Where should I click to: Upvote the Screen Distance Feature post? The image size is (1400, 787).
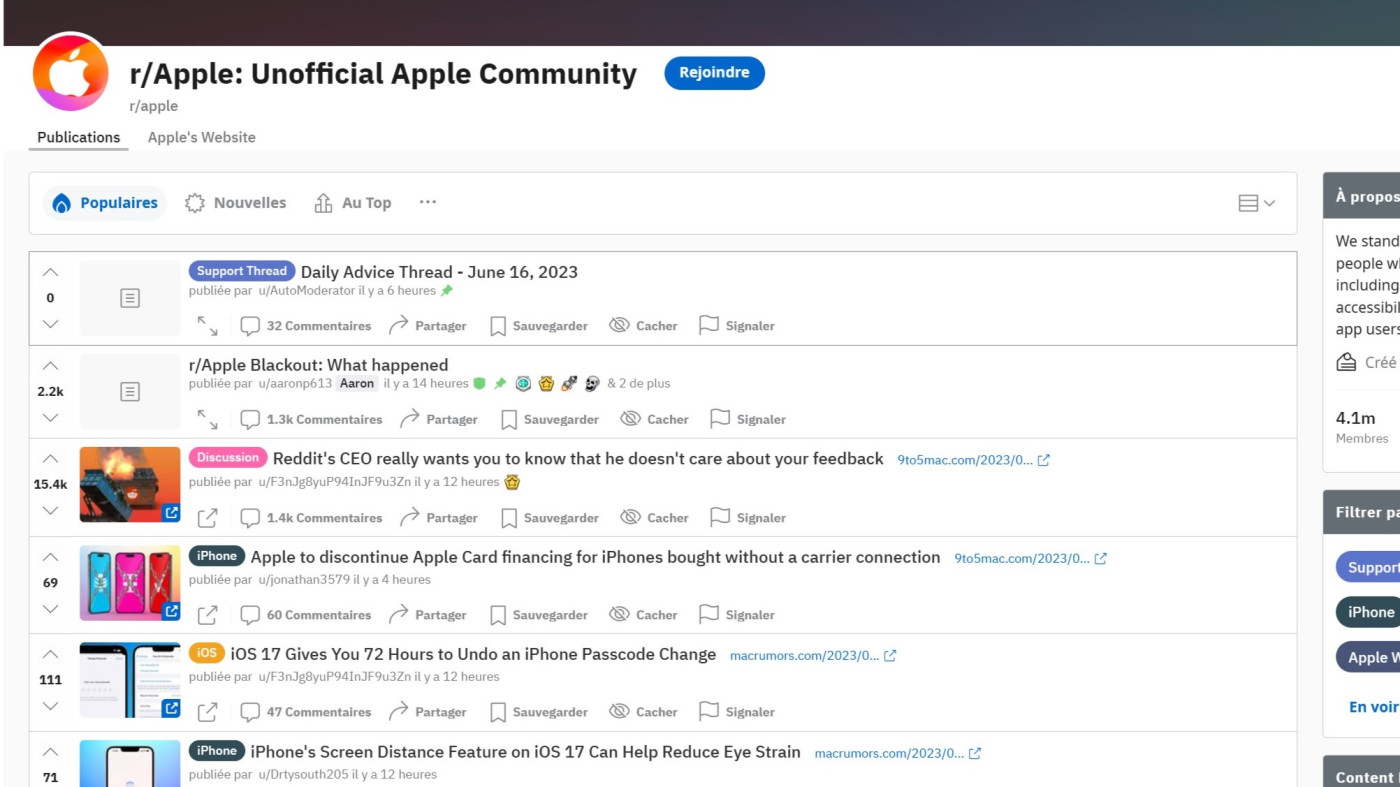[50, 752]
